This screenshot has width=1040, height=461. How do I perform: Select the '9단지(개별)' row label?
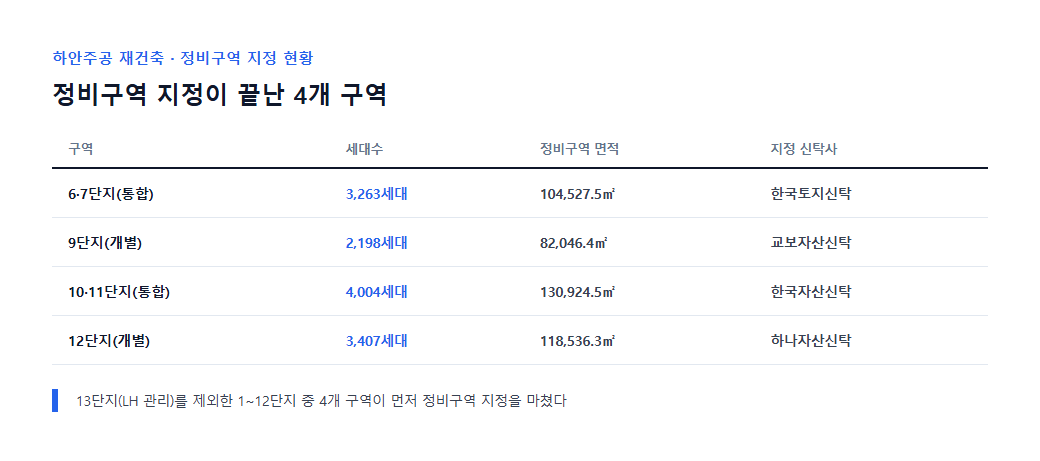105,243
